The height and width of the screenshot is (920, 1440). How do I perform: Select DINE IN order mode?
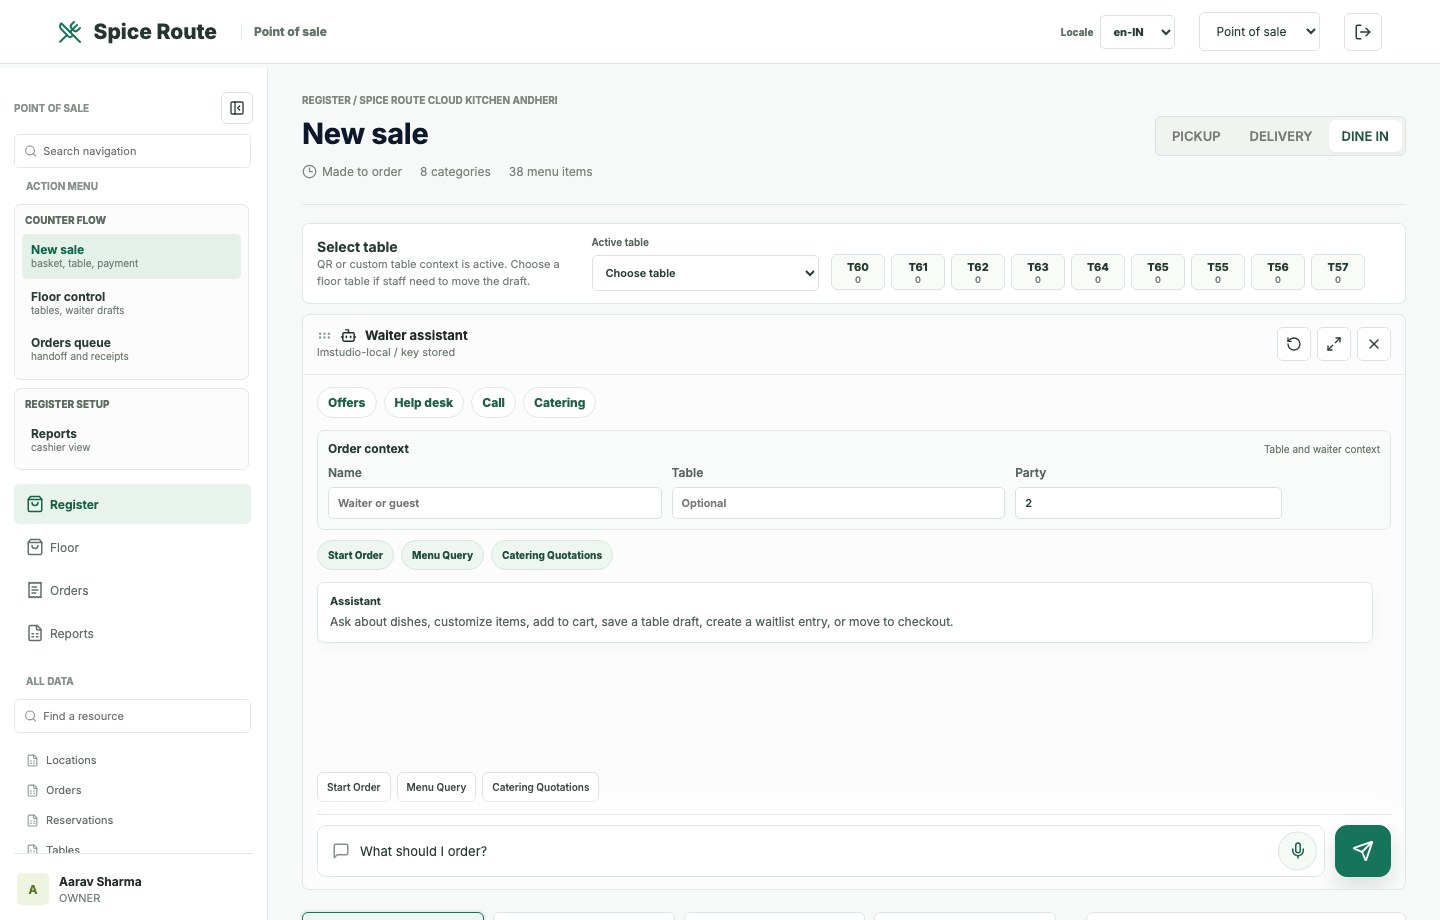click(x=1365, y=136)
